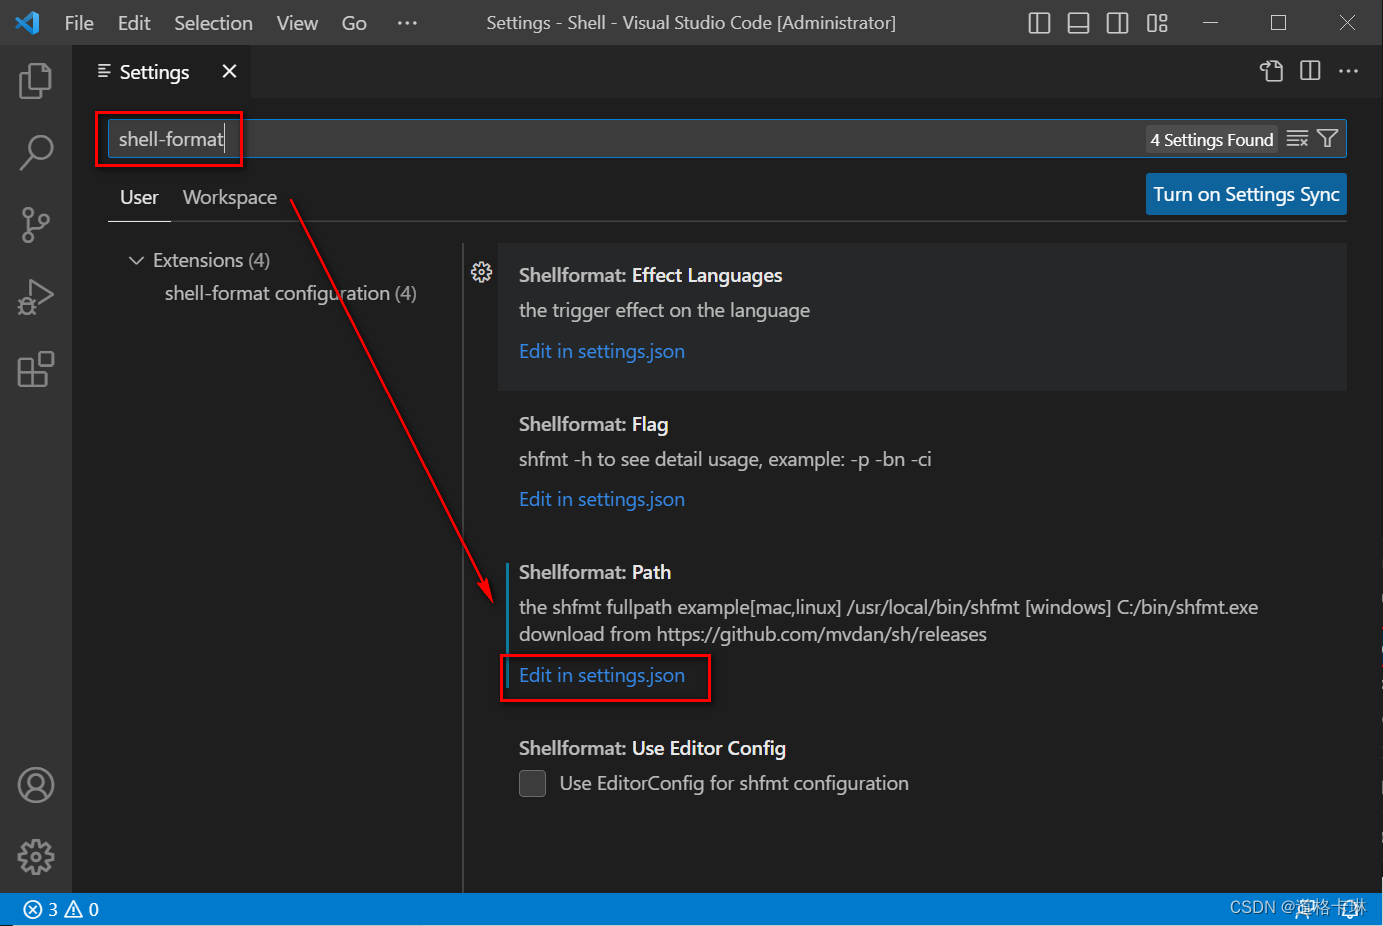The image size is (1383, 926).
Task: Enable Use EditorConfig for shfmt configuration
Action: click(532, 783)
